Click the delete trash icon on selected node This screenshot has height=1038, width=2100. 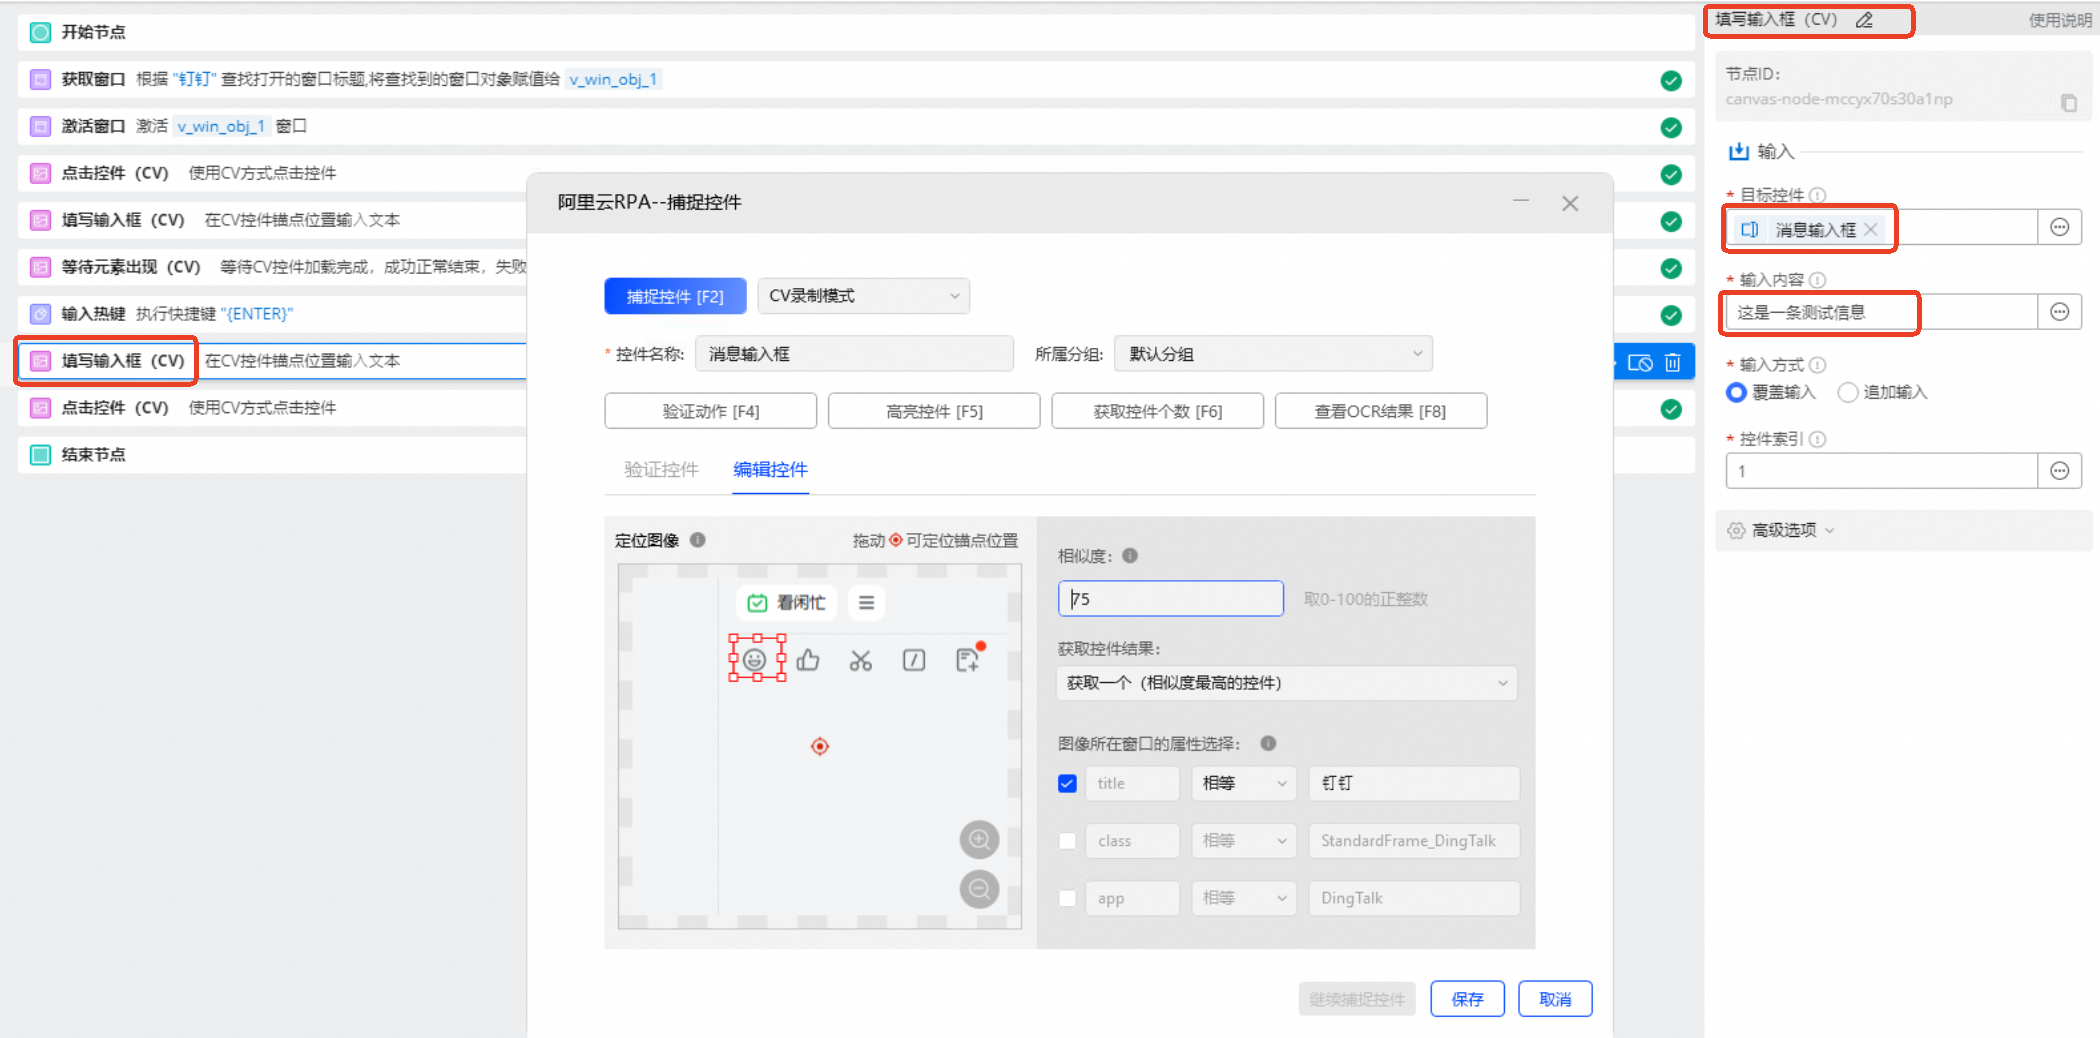(x=1673, y=362)
